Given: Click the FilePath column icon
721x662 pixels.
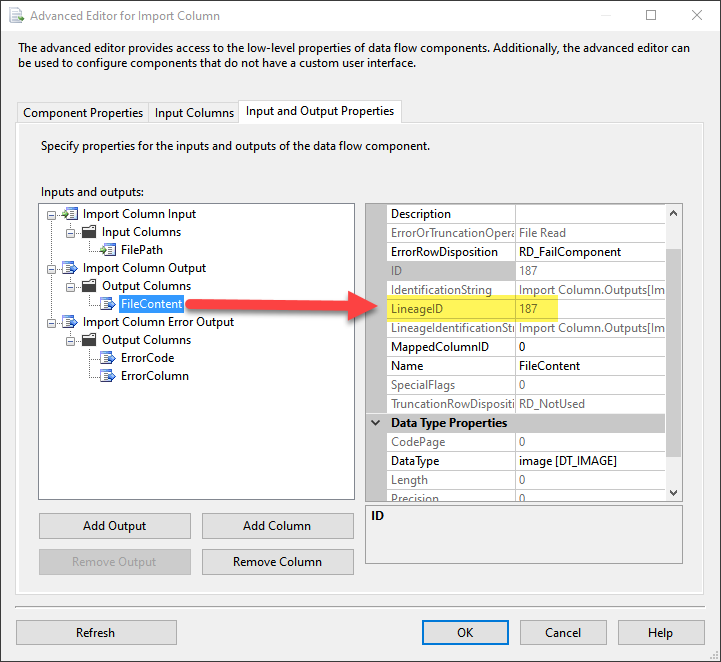Looking at the screenshot, I should click(108, 250).
